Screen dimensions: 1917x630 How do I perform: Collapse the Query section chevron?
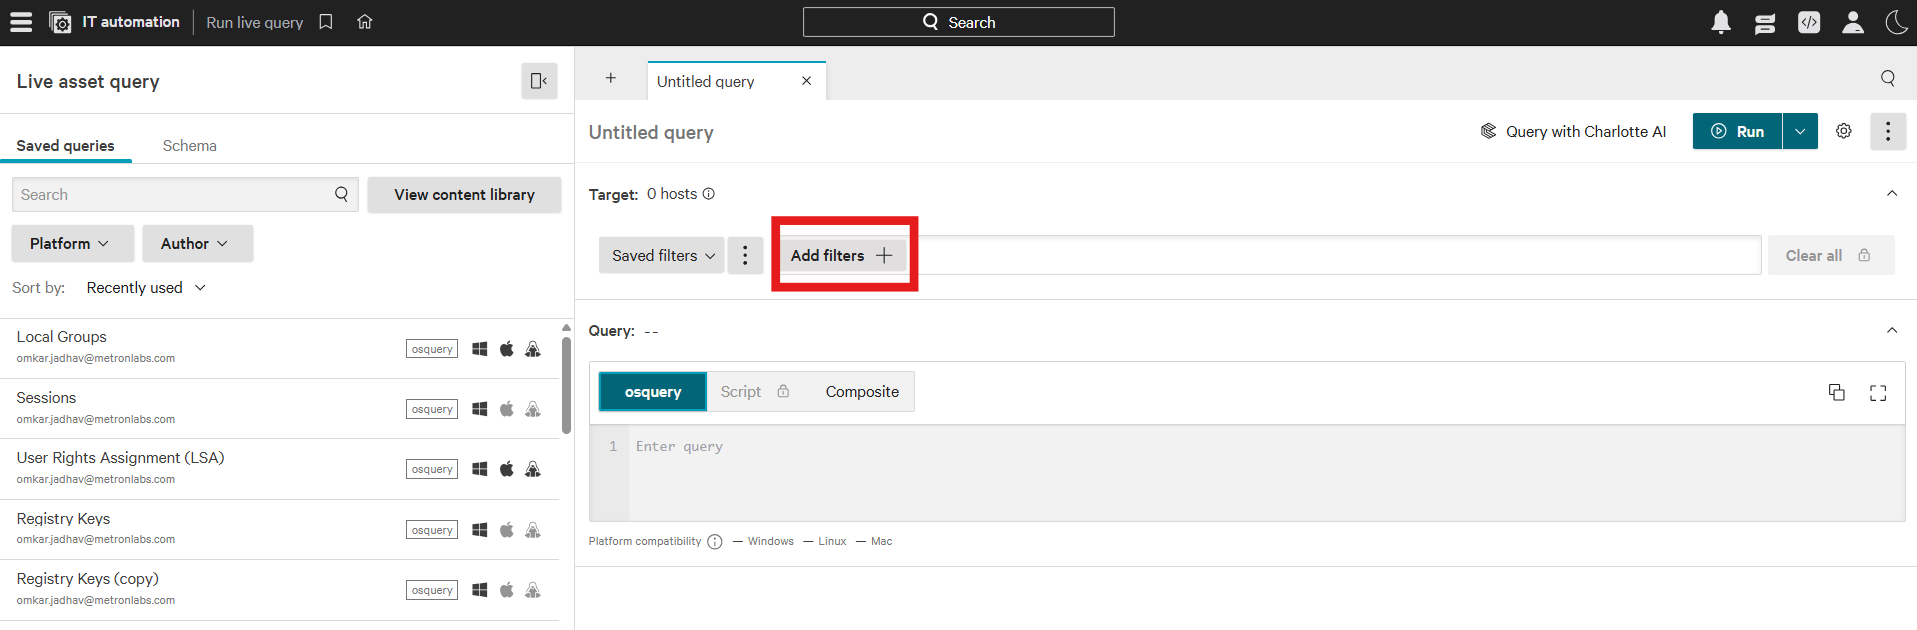(1892, 331)
